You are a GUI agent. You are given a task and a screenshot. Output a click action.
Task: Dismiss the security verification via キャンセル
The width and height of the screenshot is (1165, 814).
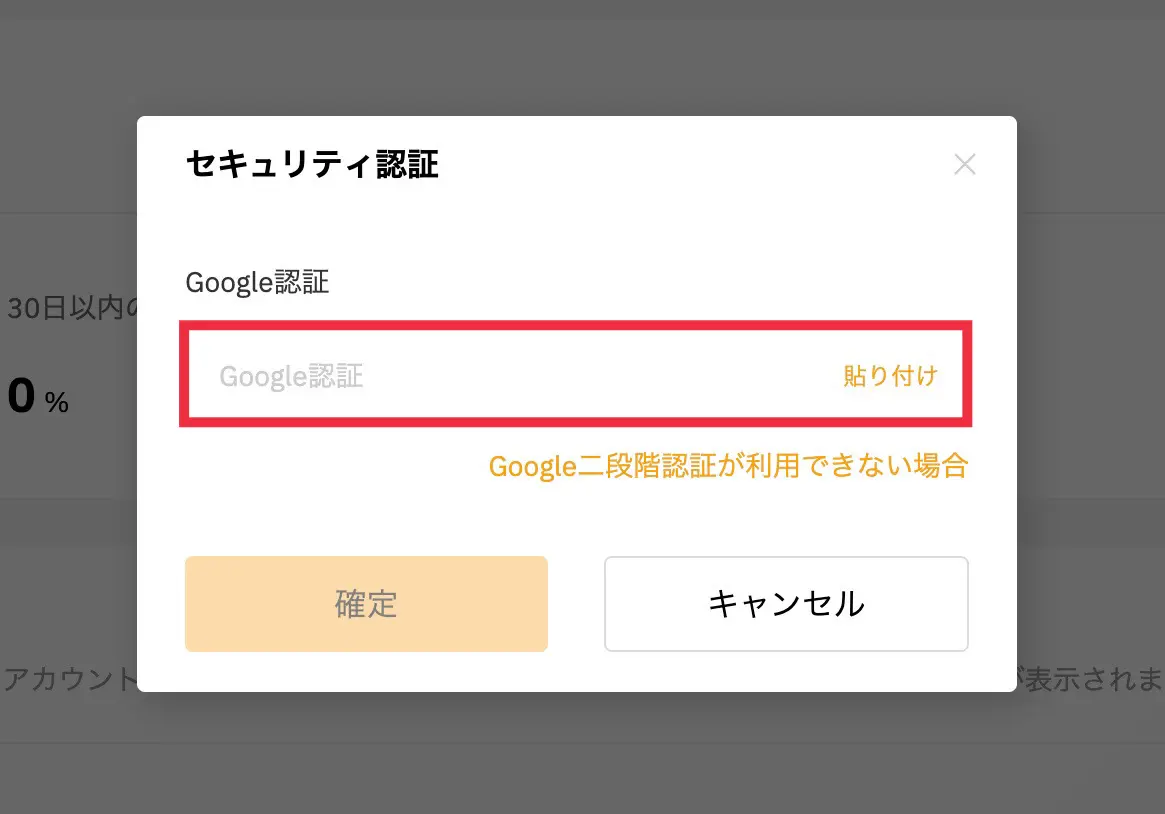click(786, 604)
